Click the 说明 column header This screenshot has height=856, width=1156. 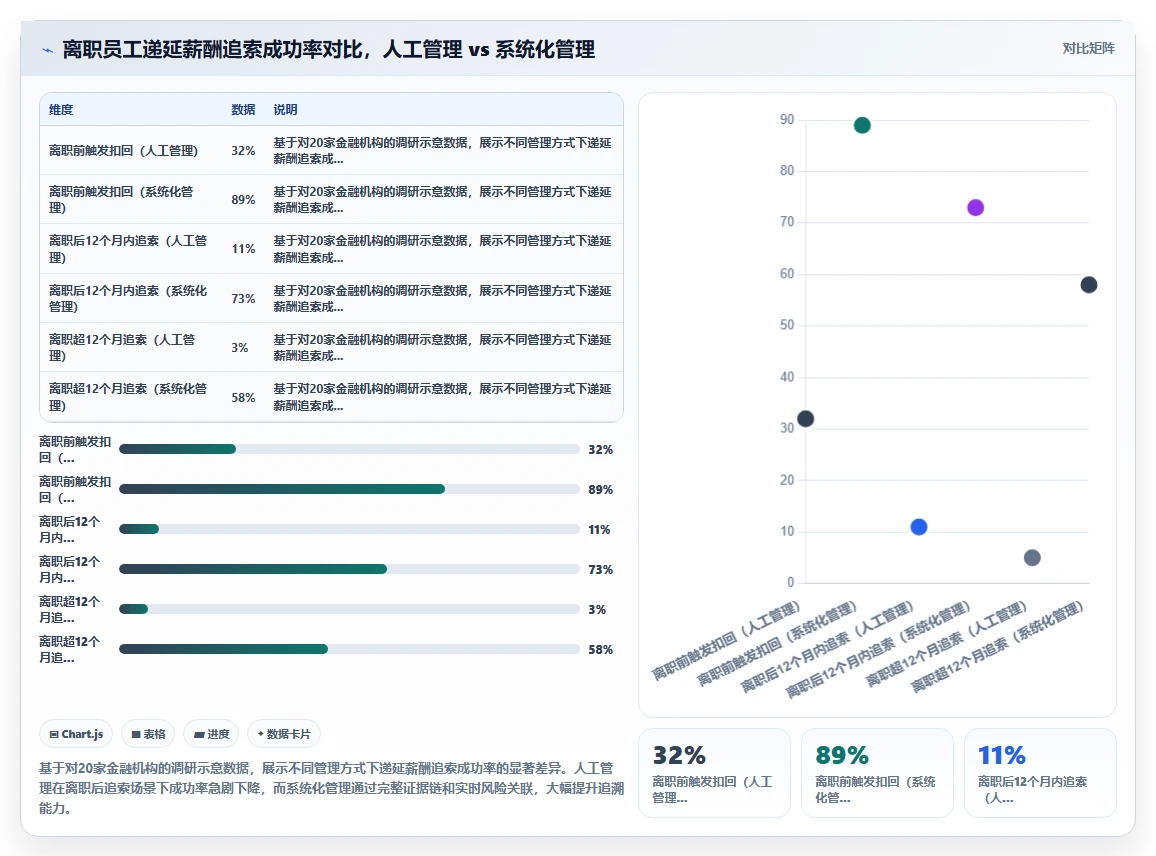click(x=285, y=110)
